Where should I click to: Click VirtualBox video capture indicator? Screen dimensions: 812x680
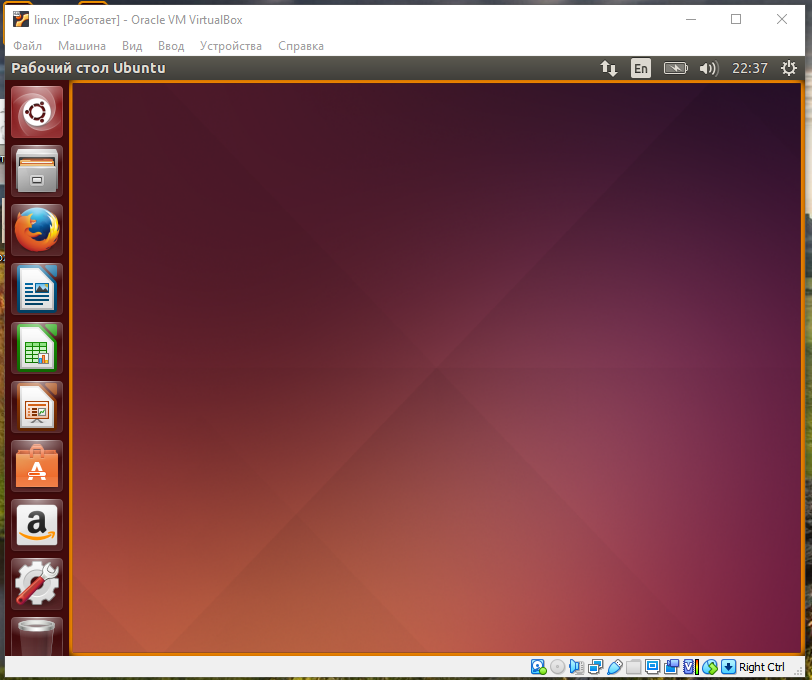672,667
